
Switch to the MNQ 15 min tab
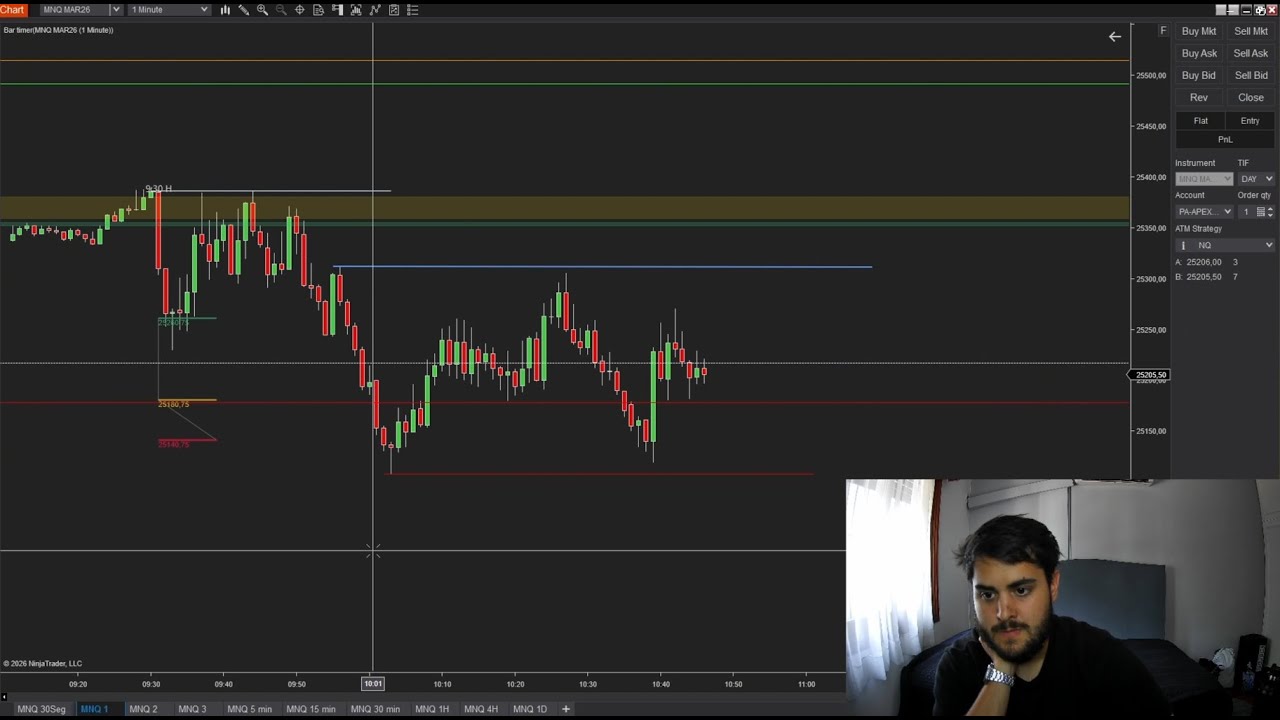click(311, 709)
